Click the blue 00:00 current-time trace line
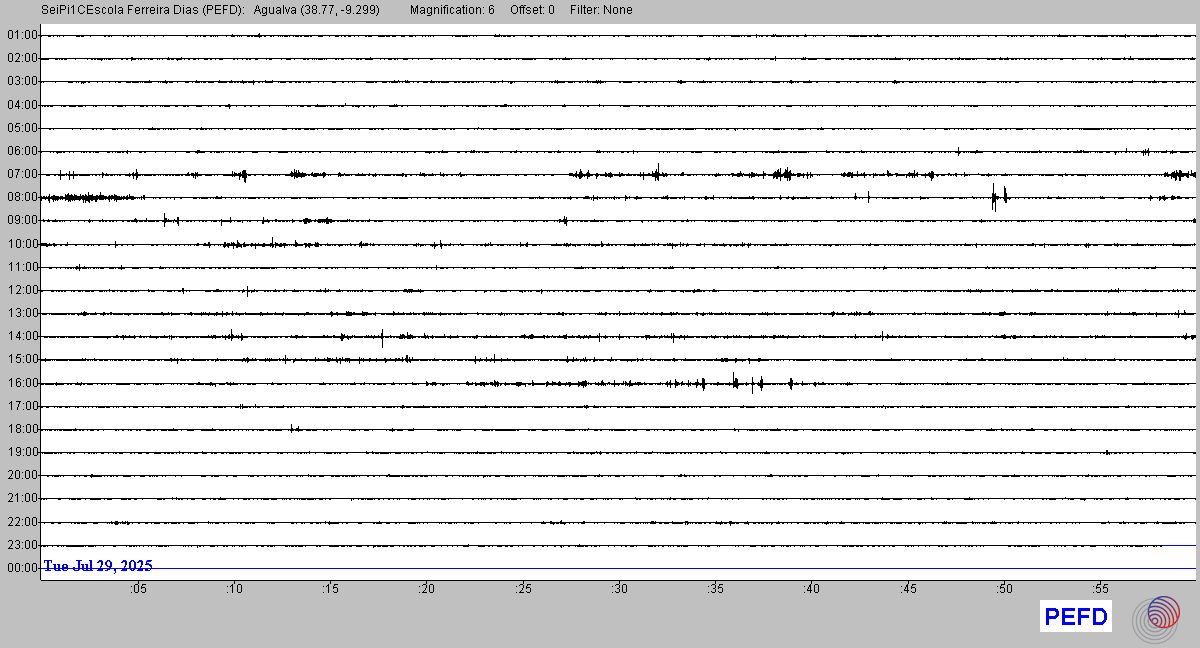 coord(619,568)
